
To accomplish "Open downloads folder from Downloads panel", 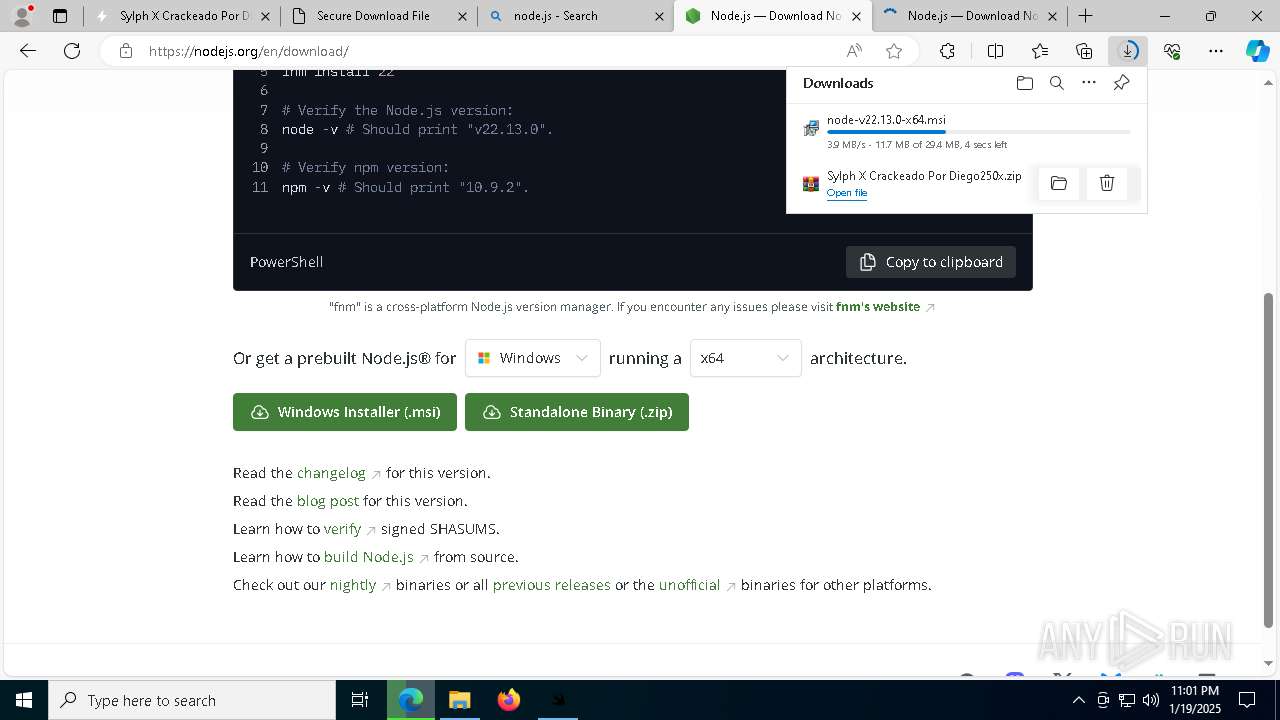I will [1024, 83].
